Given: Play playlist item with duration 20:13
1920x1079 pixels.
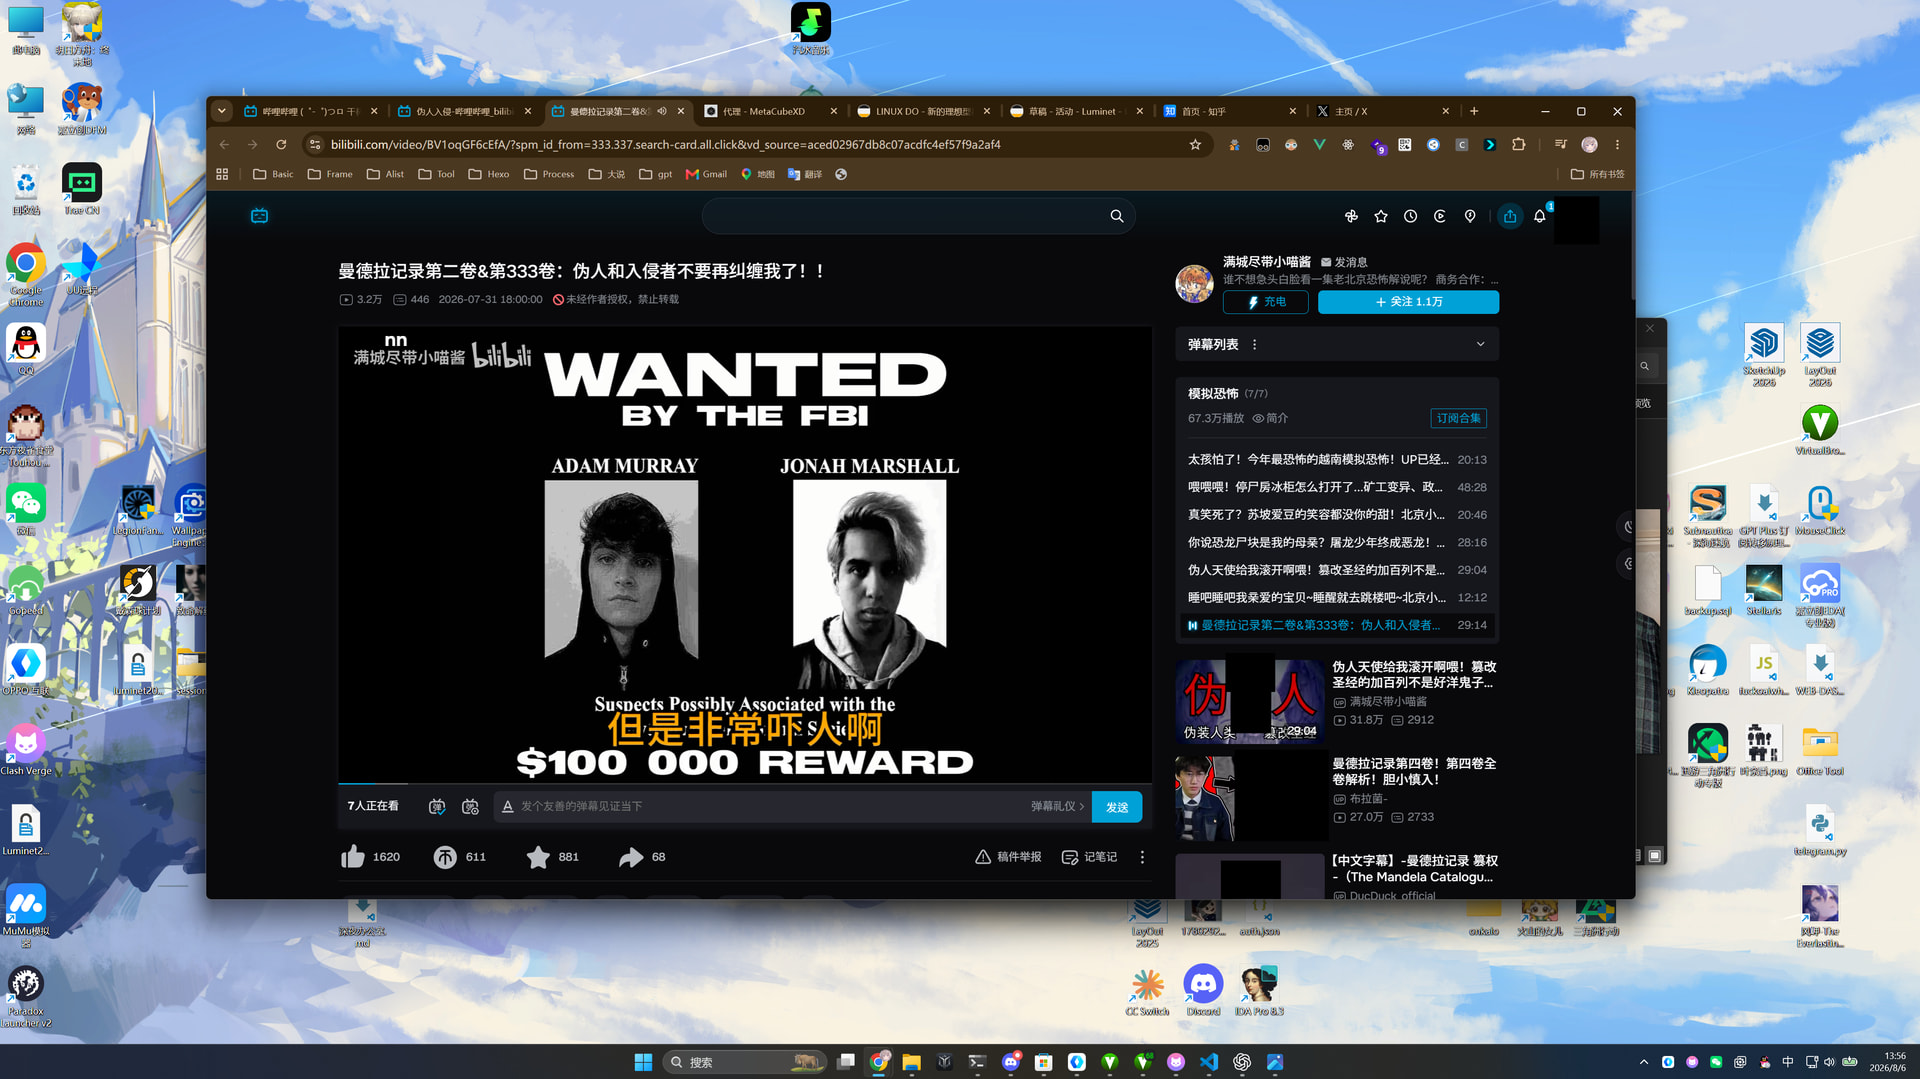Looking at the screenshot, I should (x=1336, y=460).
